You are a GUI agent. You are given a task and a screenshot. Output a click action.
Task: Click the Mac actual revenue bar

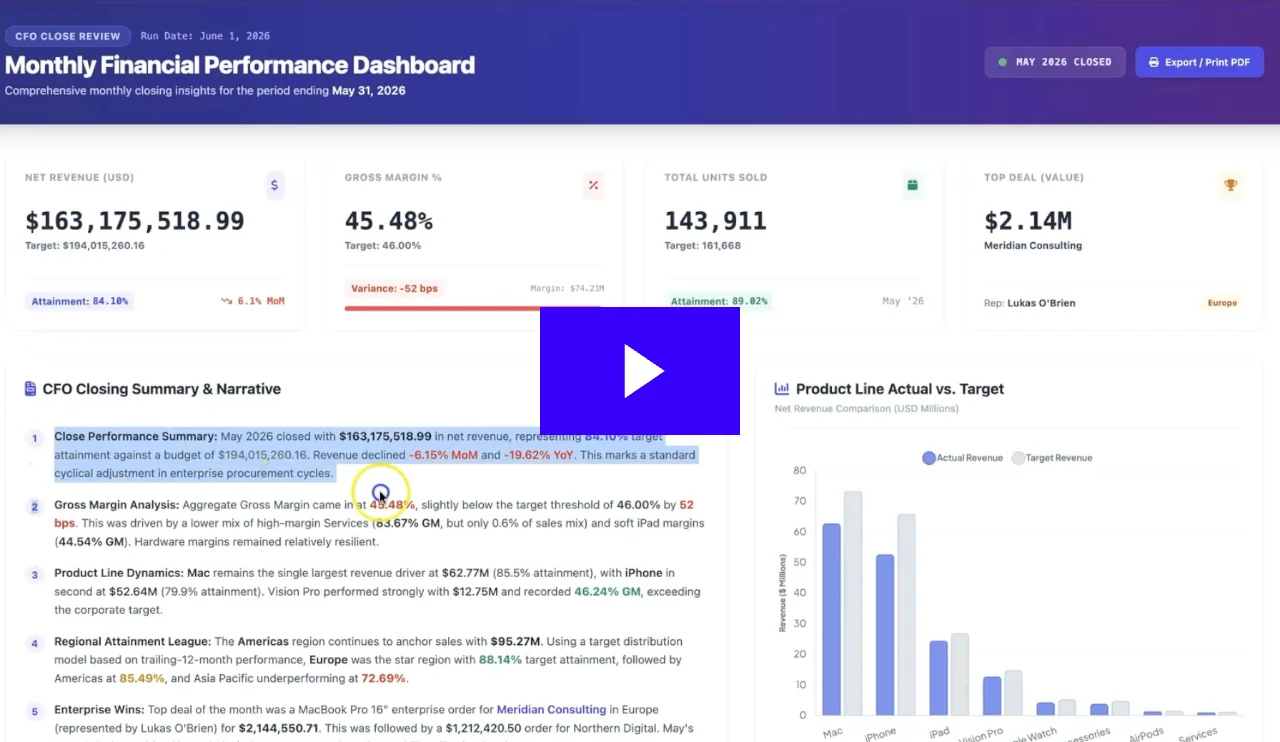click(x=832, y=619)
